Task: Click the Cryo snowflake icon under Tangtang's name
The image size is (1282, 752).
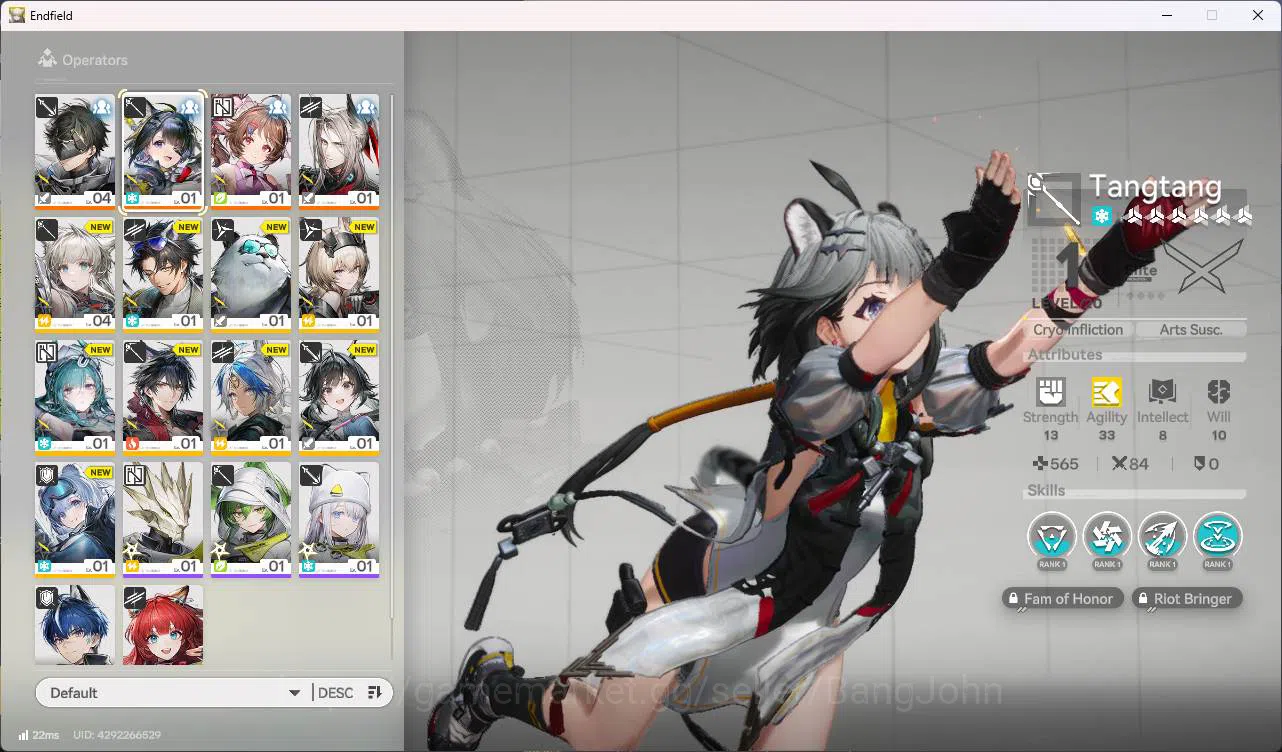Action: pyautogui.click(x=1101, y=216)
